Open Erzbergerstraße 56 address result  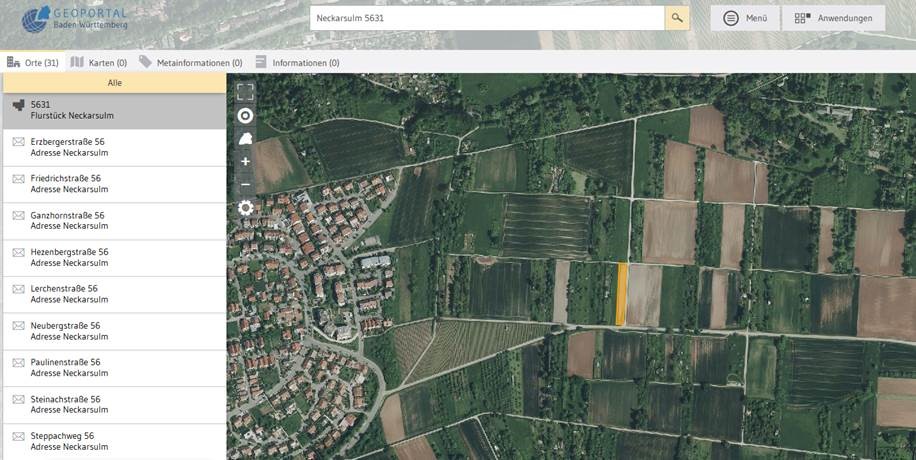click(x=114, y=147)
